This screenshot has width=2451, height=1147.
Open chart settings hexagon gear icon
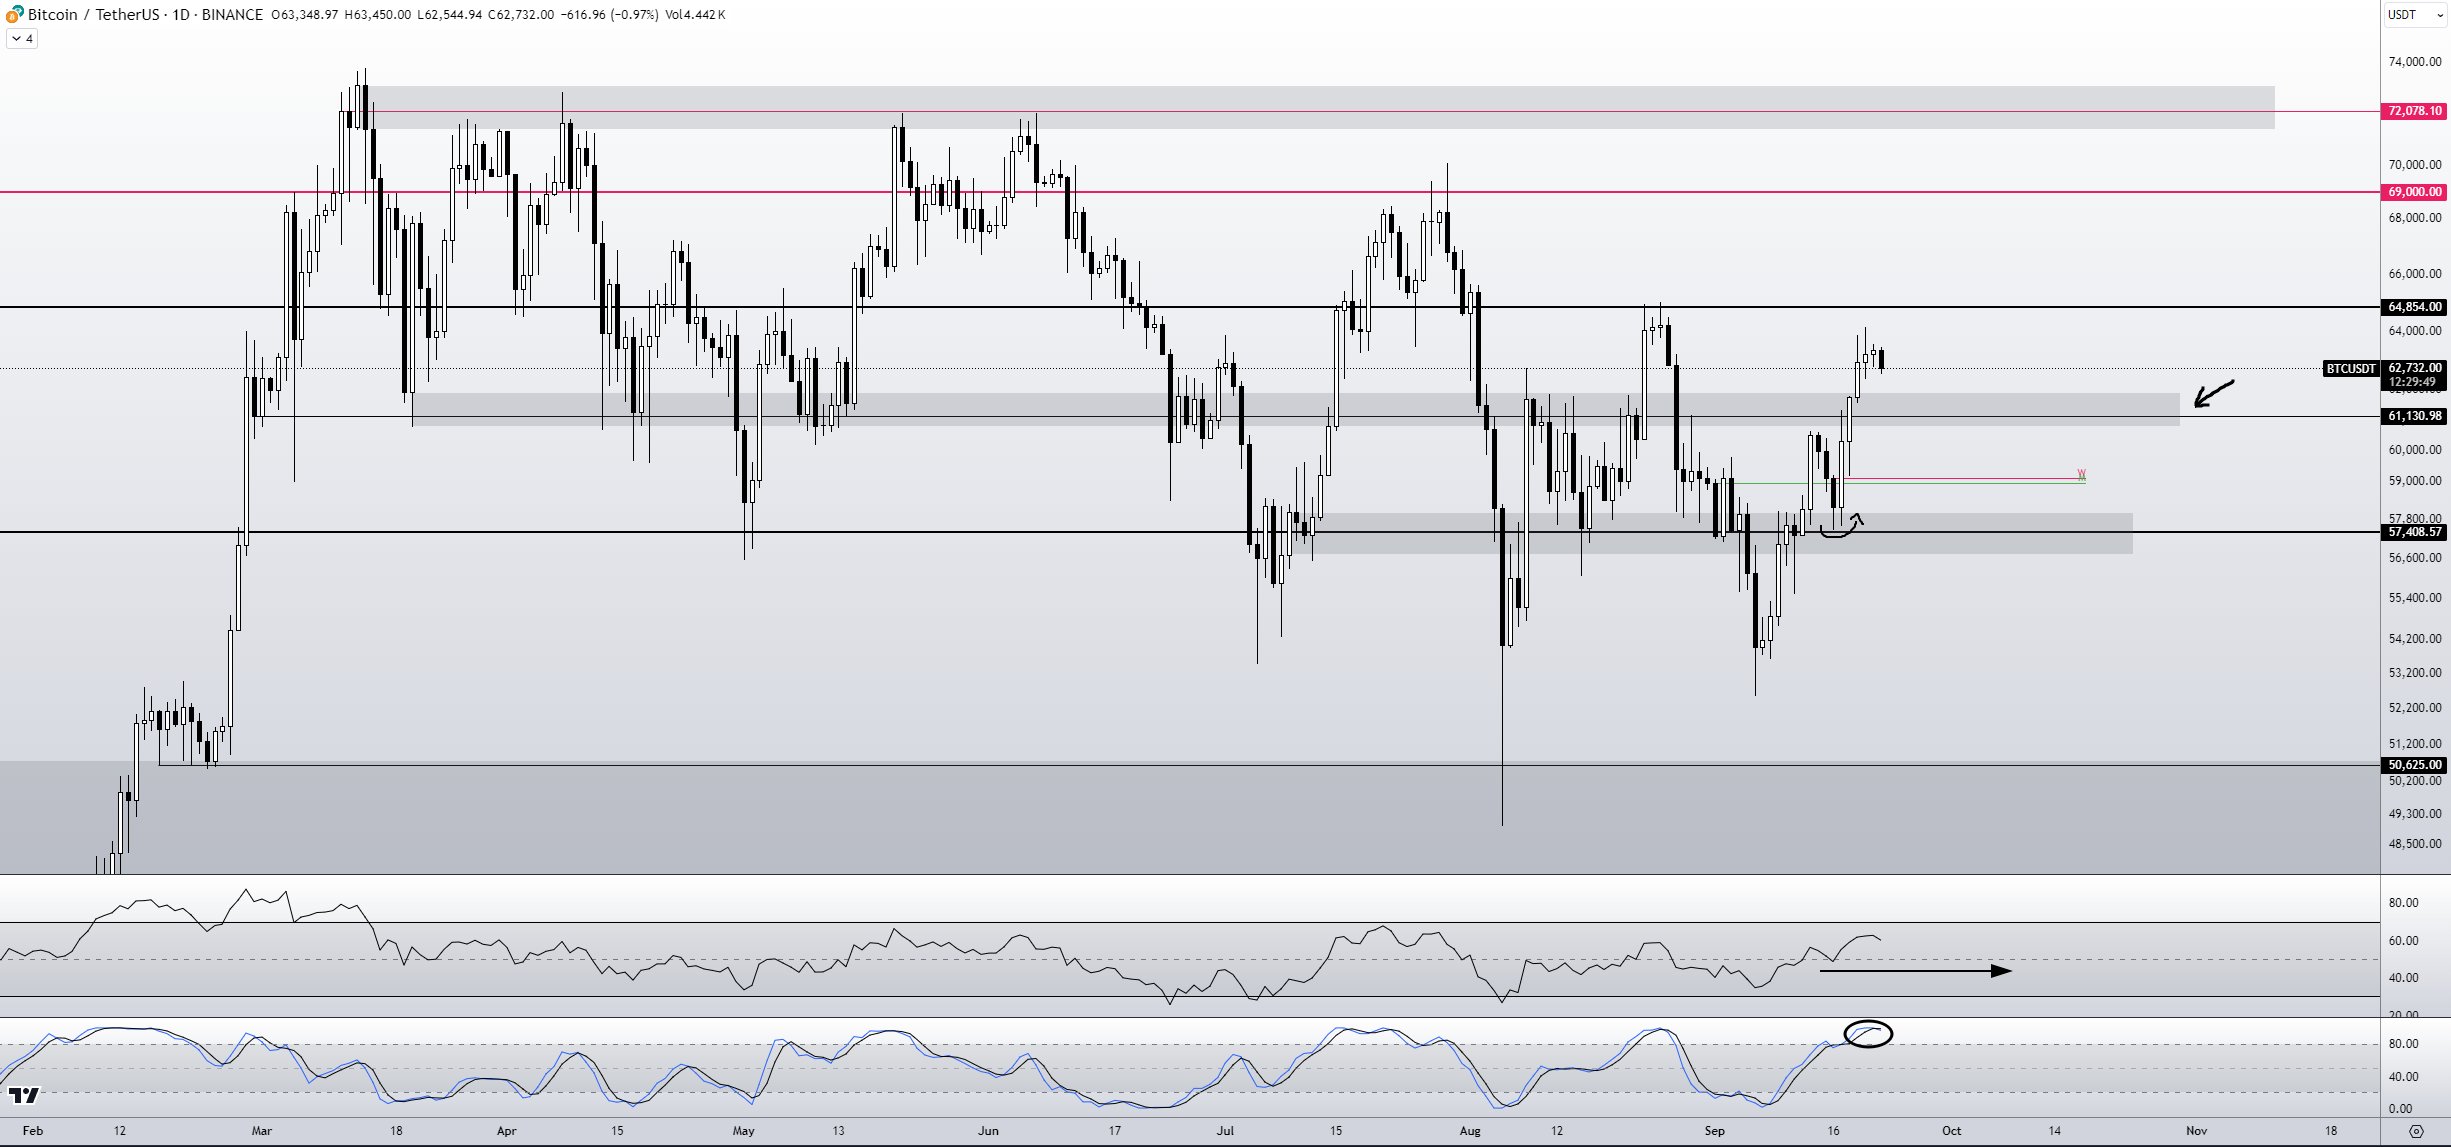coord(2416,1131)
